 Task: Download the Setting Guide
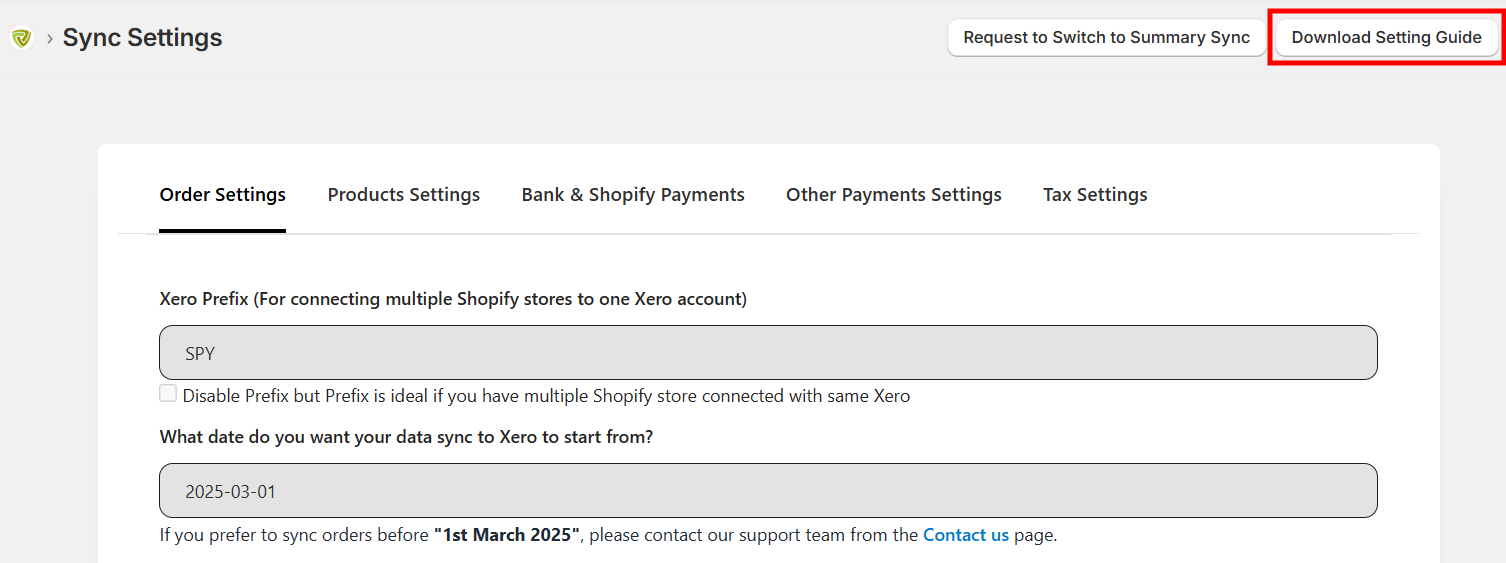click(x=1386, y=38)
